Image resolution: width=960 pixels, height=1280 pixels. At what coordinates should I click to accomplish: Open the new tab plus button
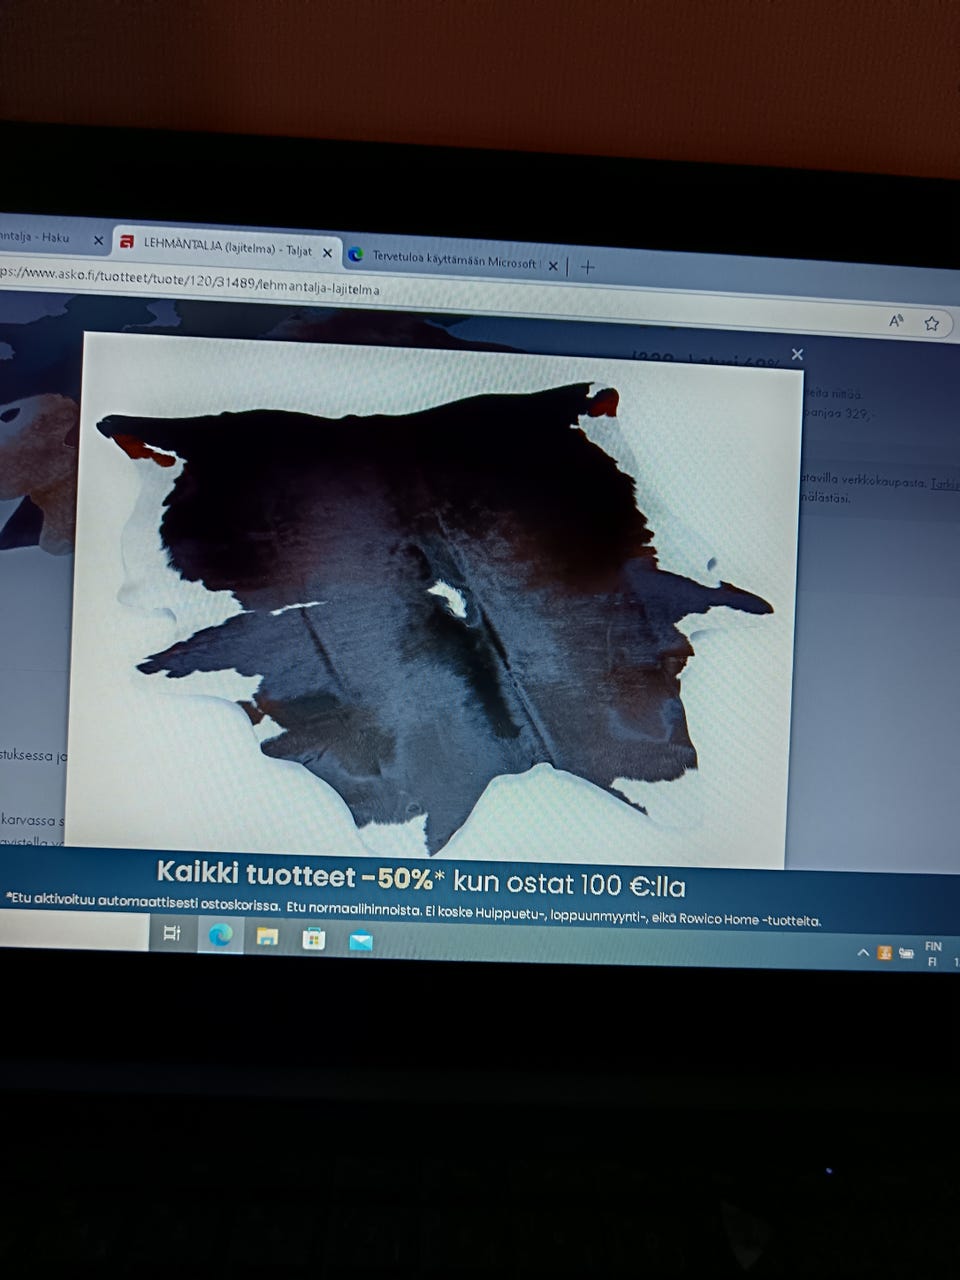point(587,267)
